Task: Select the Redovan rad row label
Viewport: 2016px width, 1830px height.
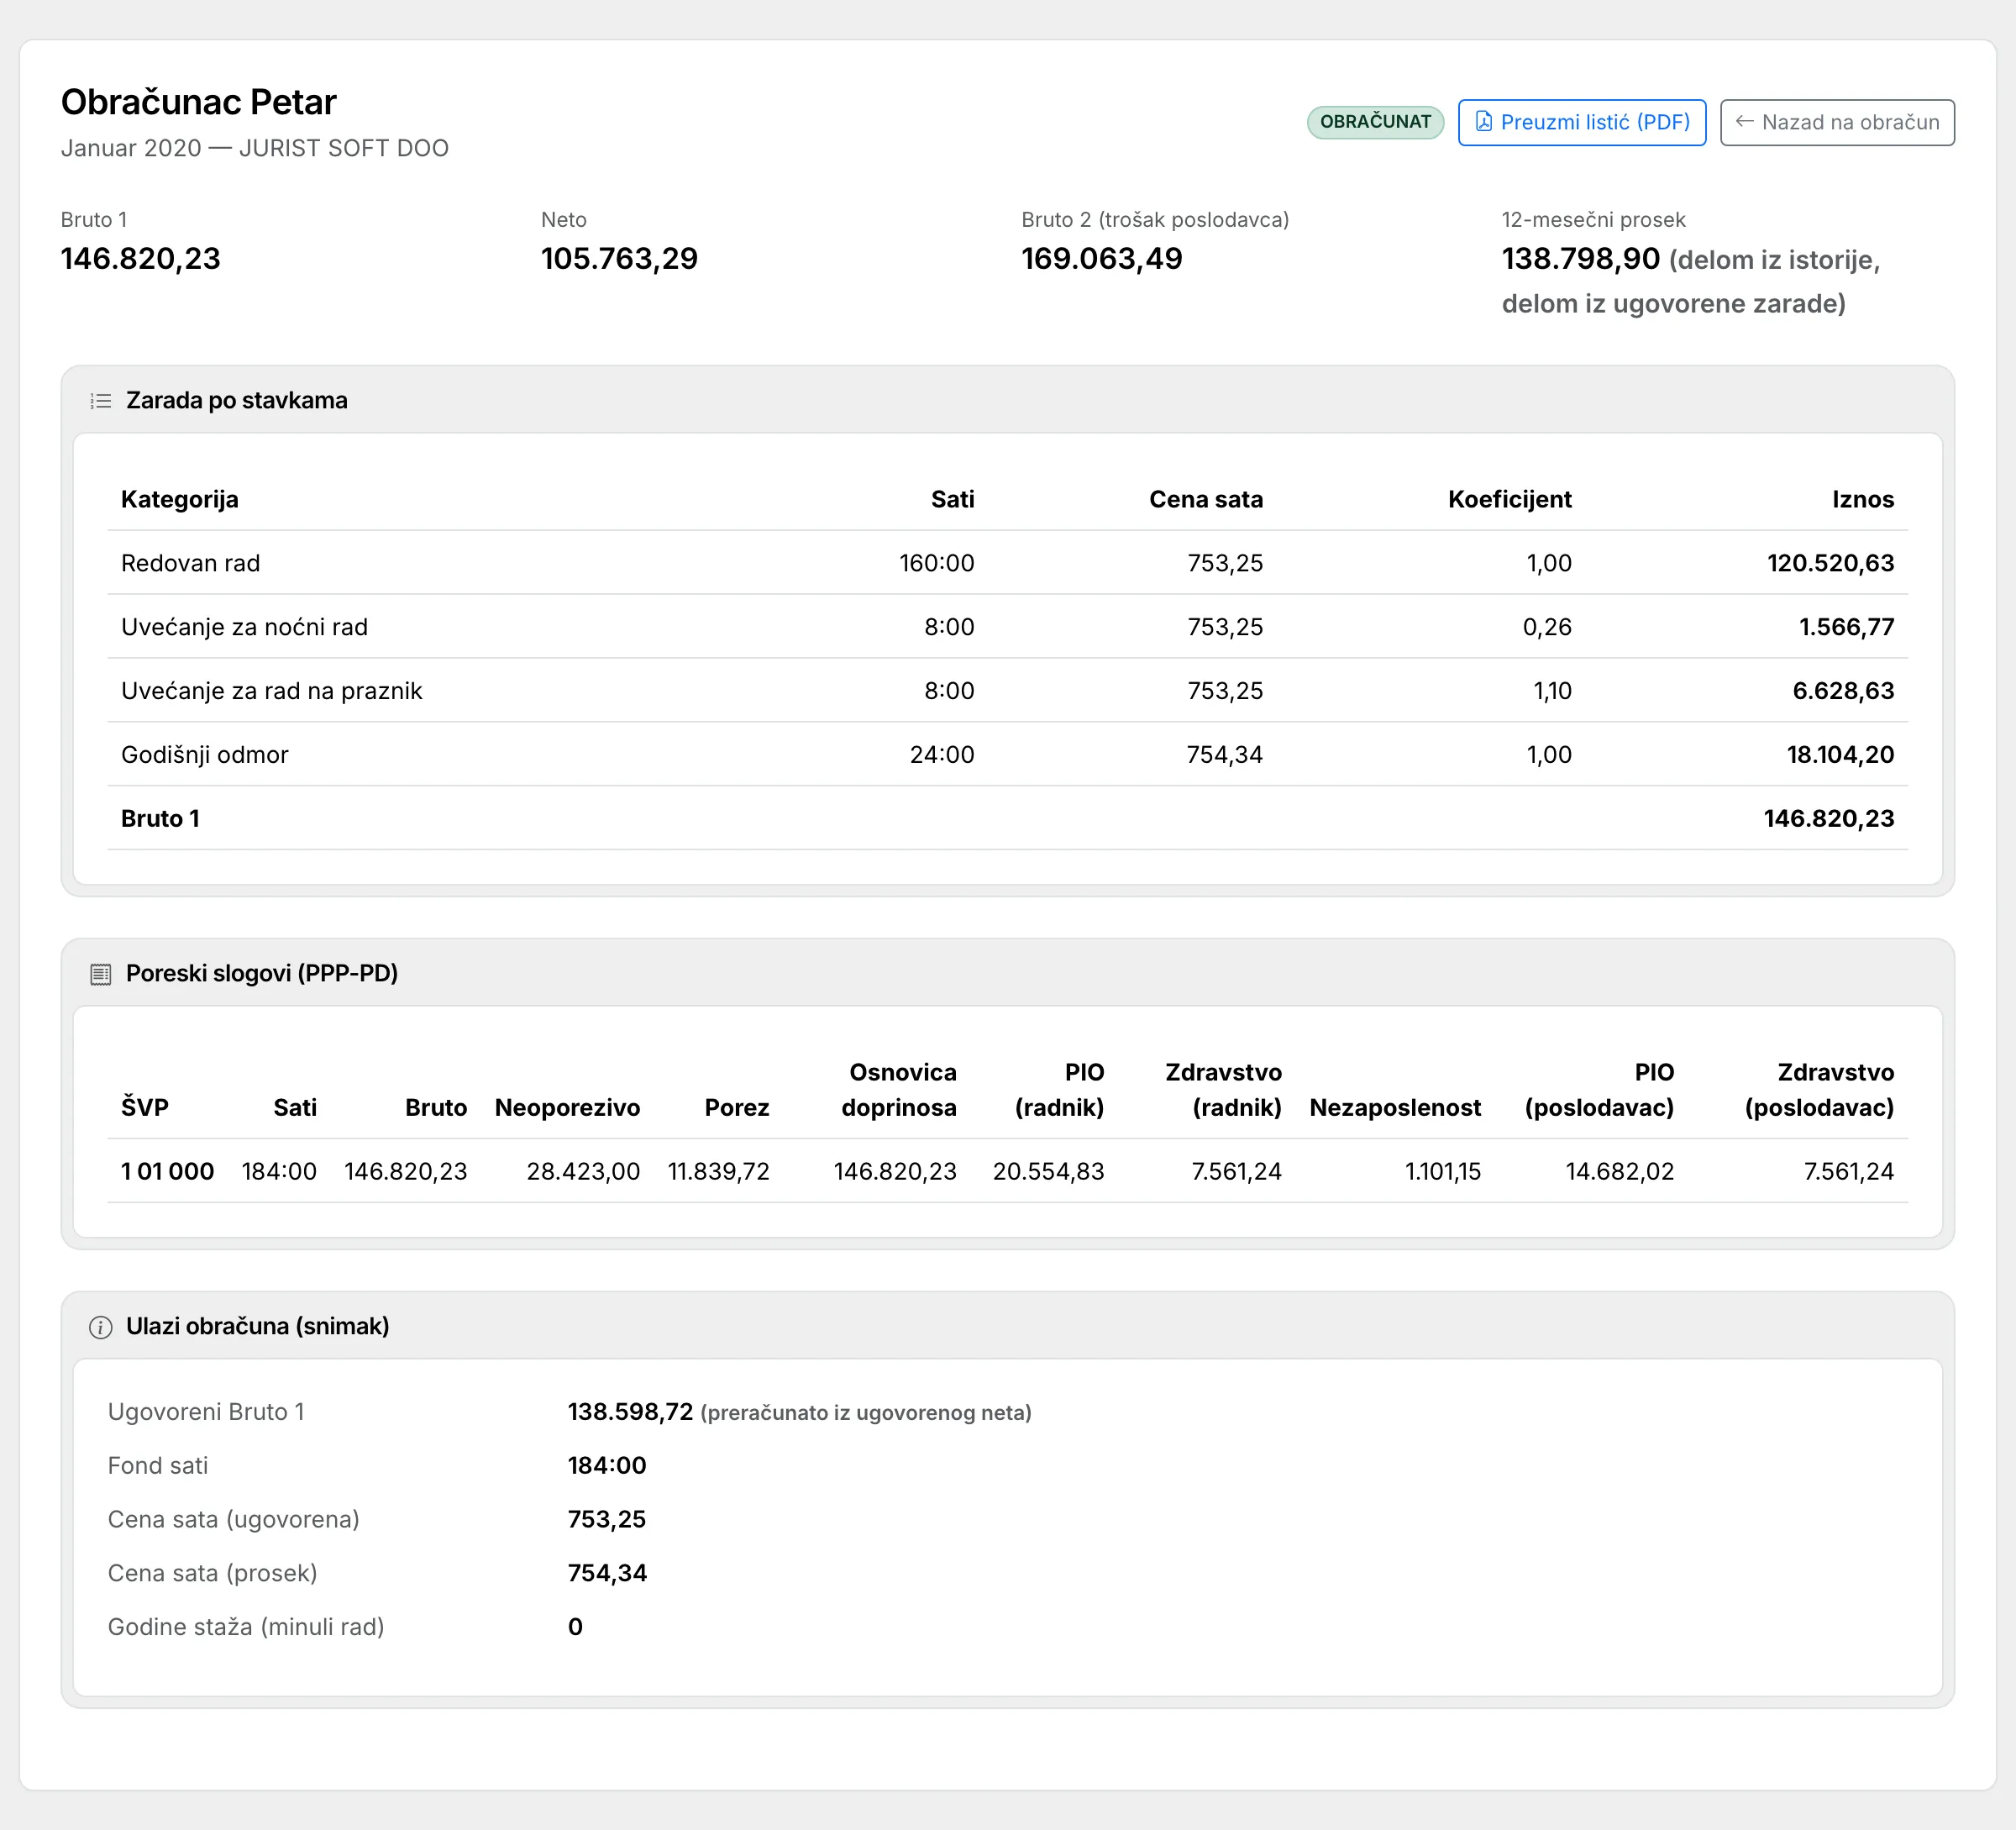Action: point(191,563)
